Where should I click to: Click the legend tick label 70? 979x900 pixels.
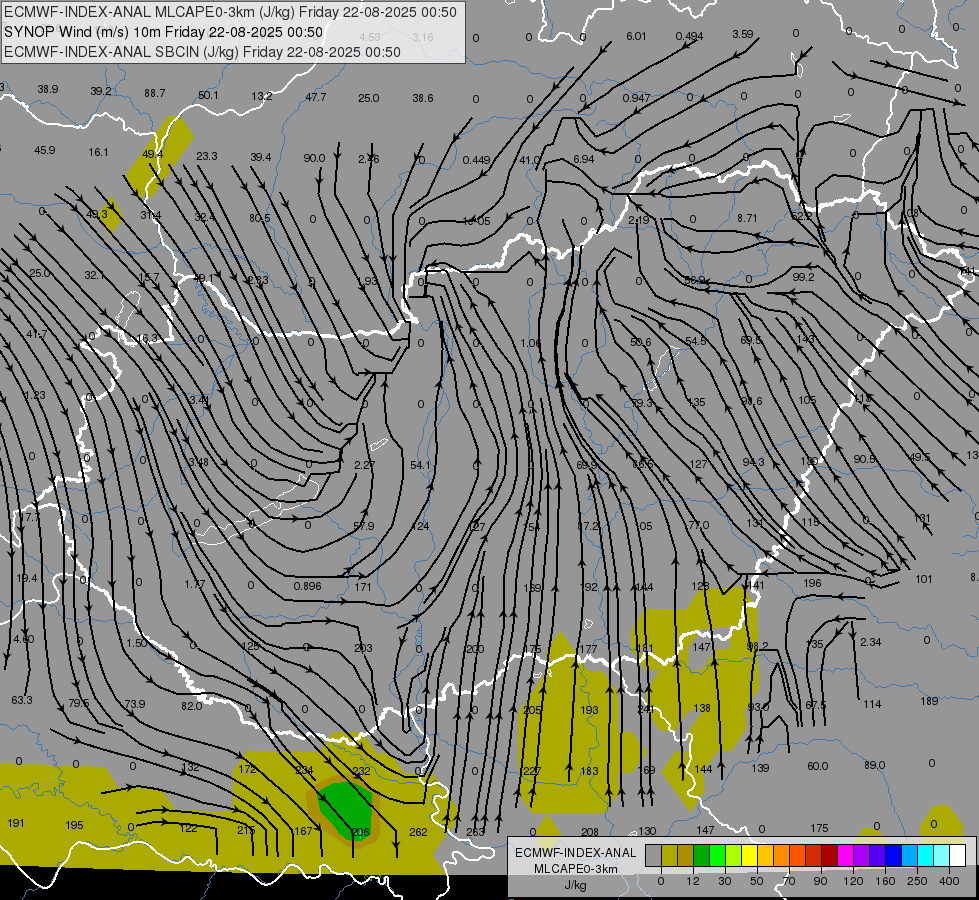tap(789, 881)
